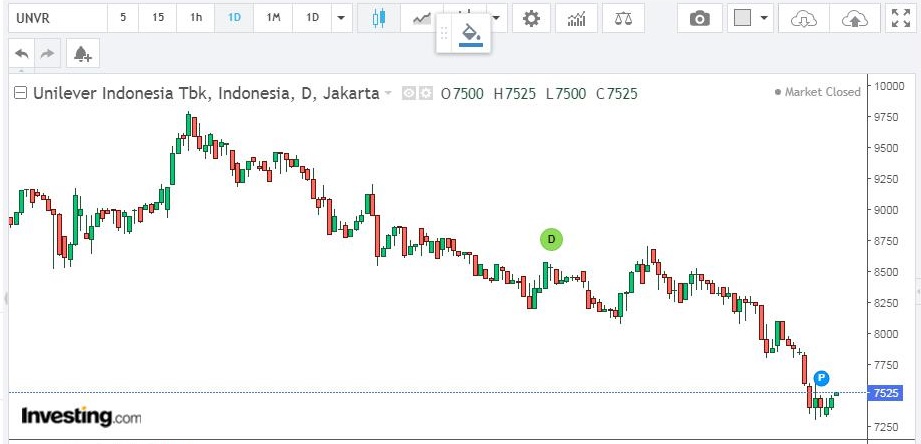921x444 pixels.
Task: Select the 1h interval
Action: (196, 18)
